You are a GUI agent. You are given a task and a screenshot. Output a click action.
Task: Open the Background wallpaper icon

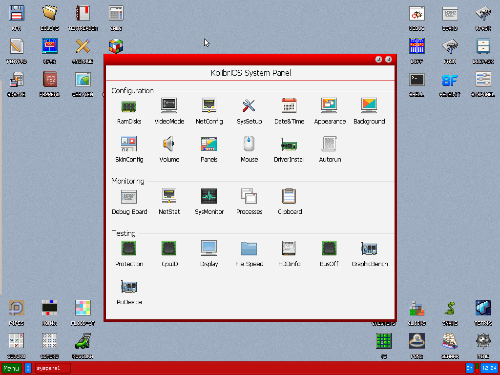tap(369, 106)
